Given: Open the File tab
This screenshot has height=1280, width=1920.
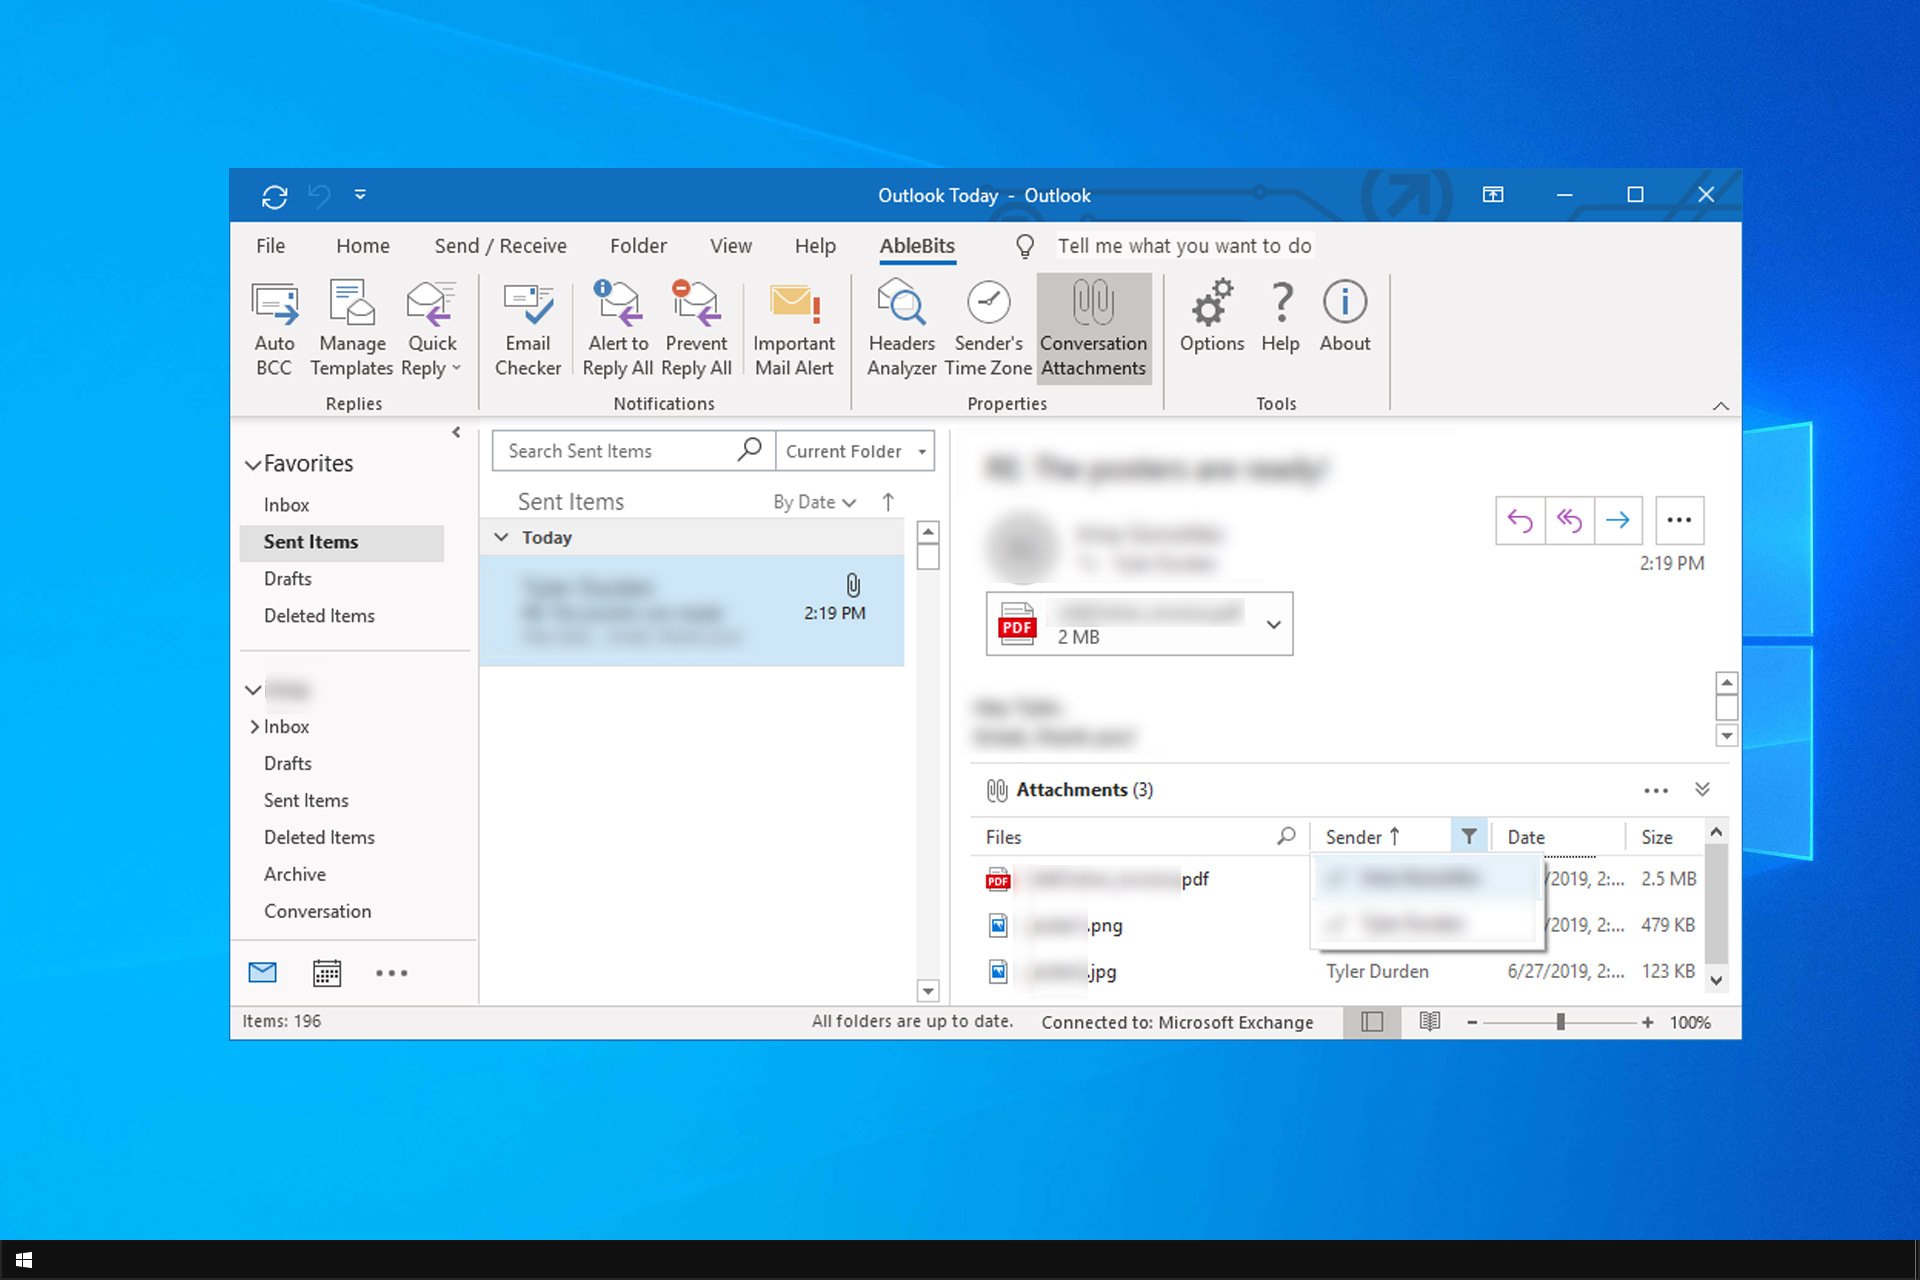Looking at the screenshot, I should (x=270, y=246).
